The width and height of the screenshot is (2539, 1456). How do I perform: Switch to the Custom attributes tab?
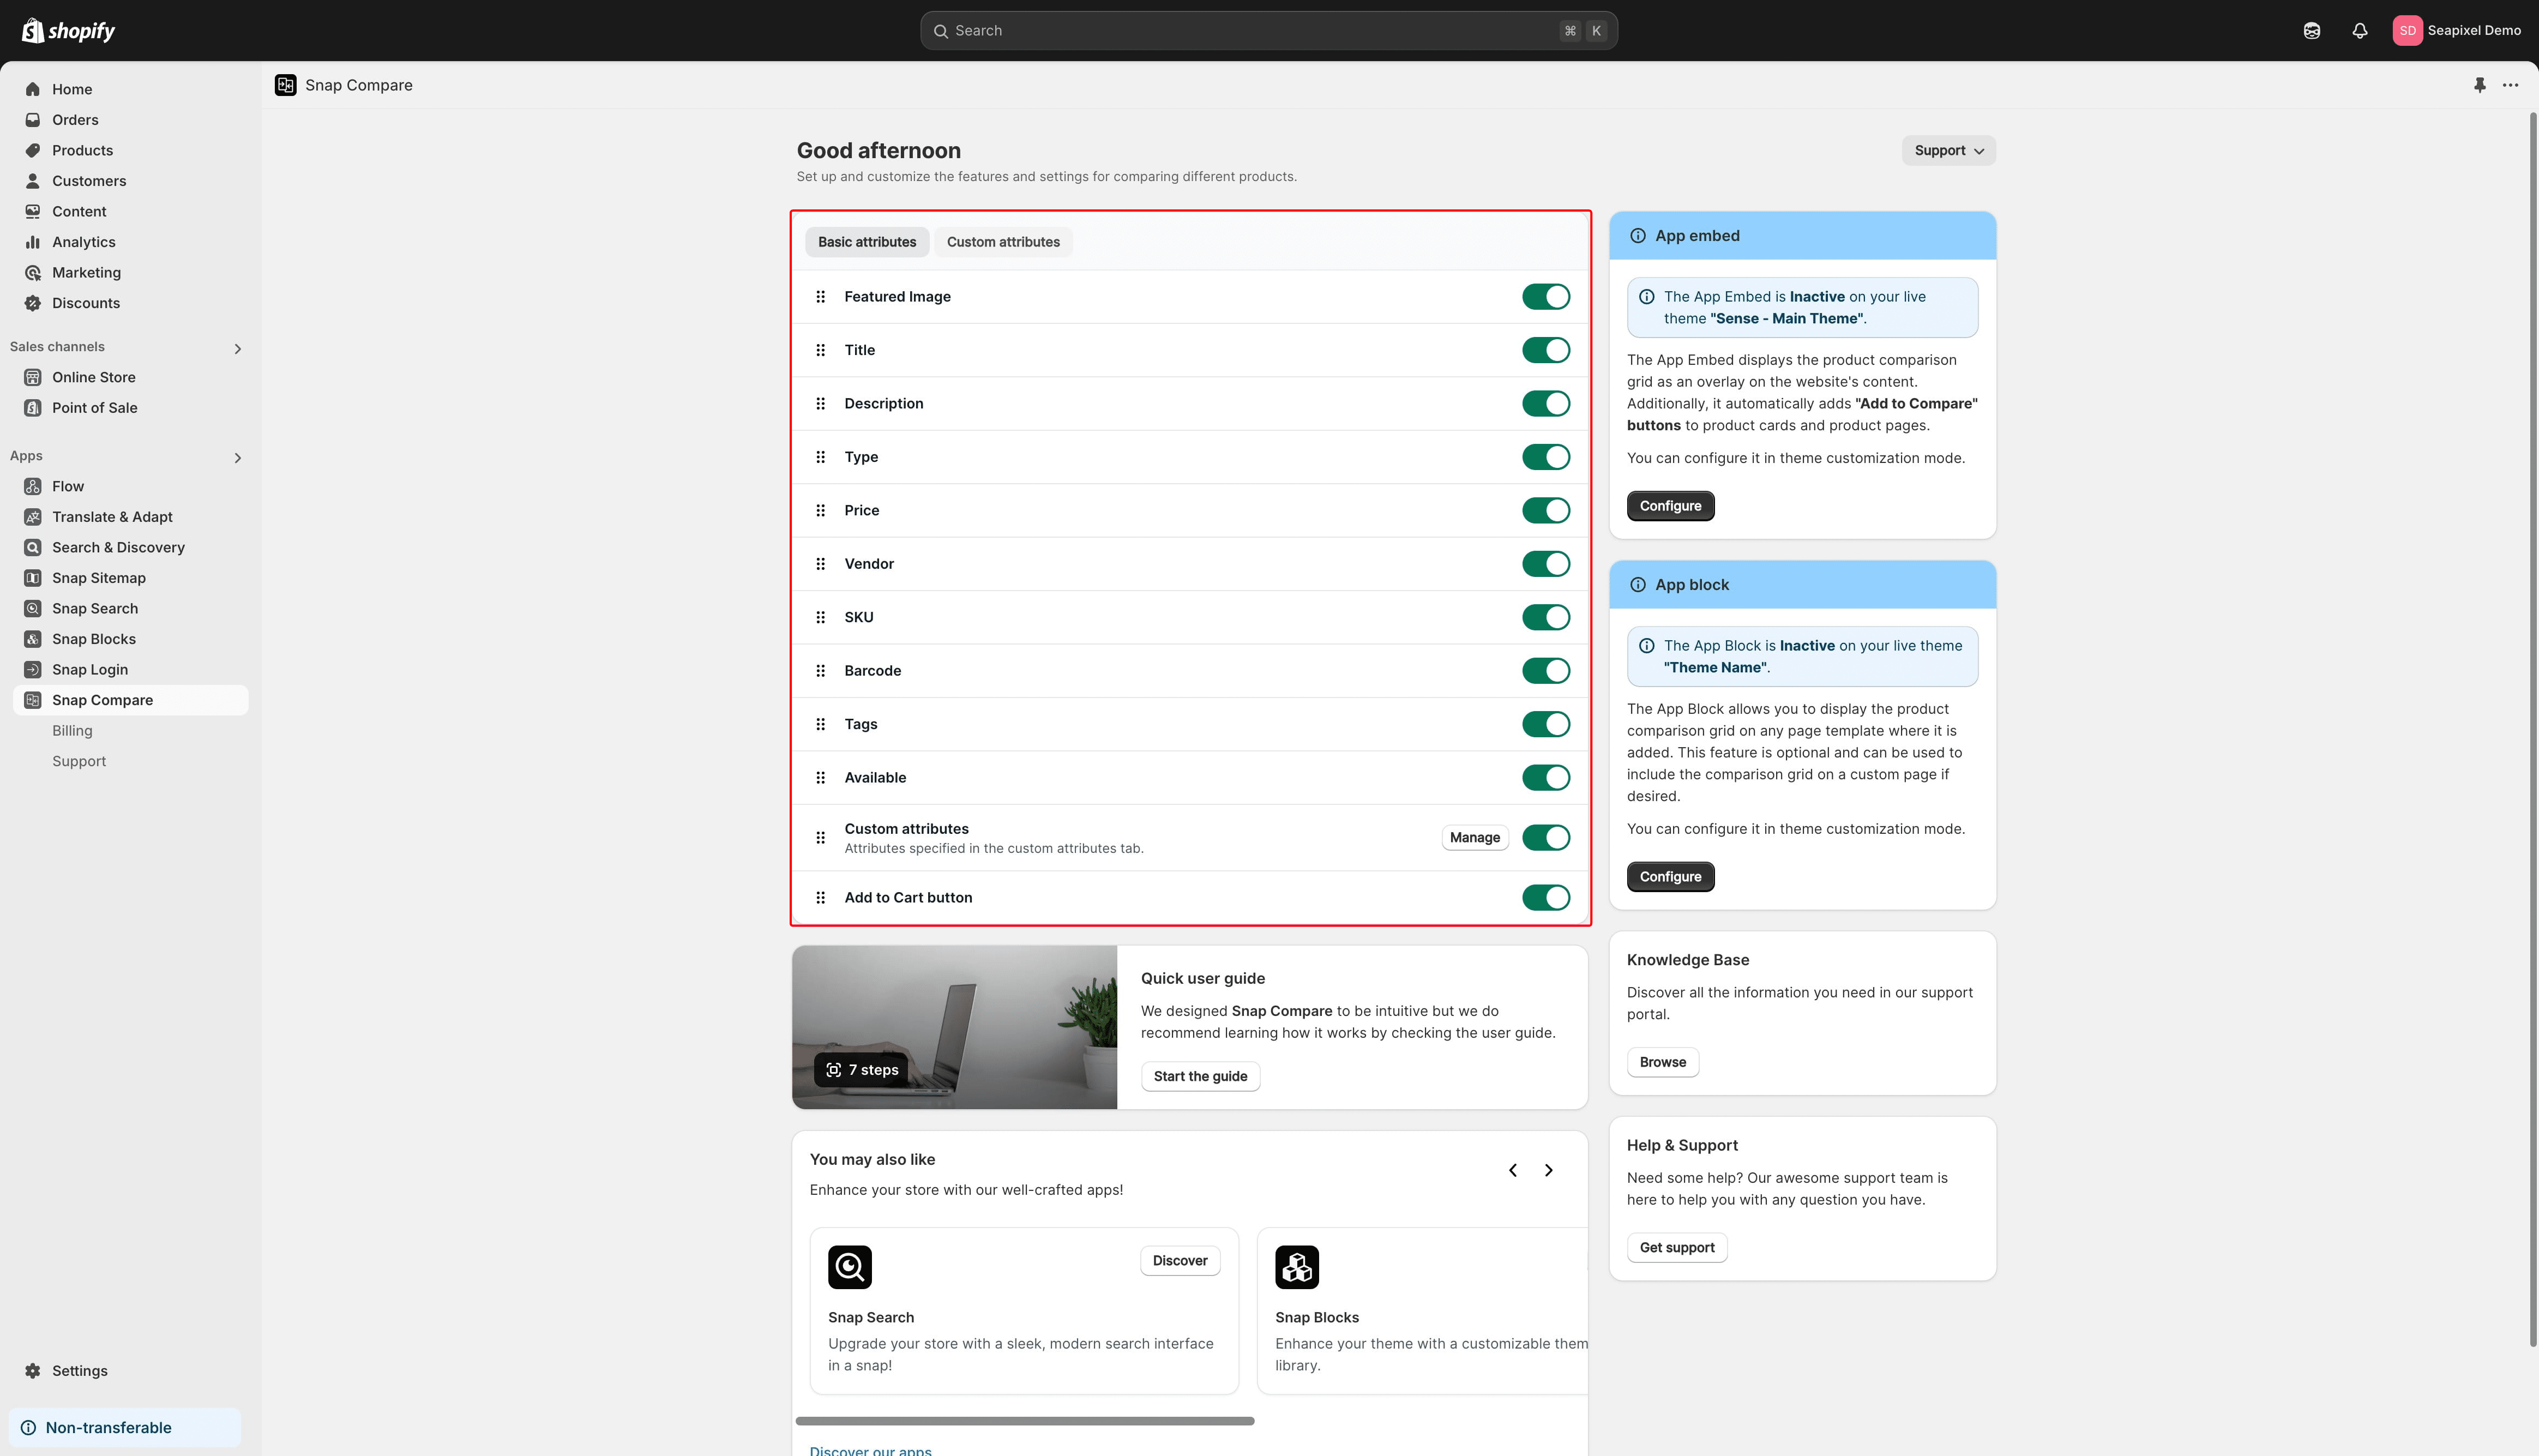[1003, 241]
